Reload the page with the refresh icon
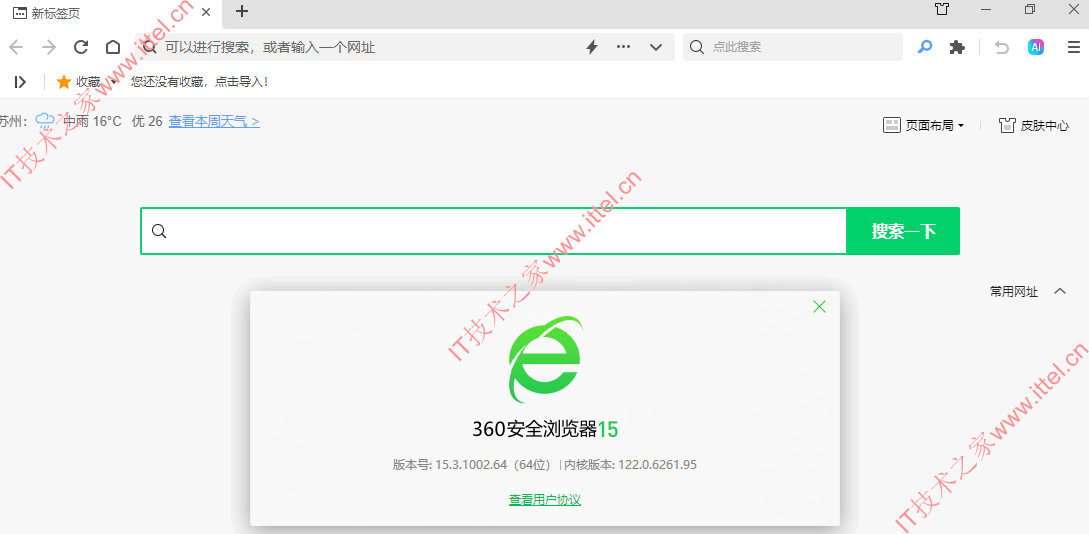Image resolution: width=1089 pixels, height=534 pixels. [x=81, y=47]
